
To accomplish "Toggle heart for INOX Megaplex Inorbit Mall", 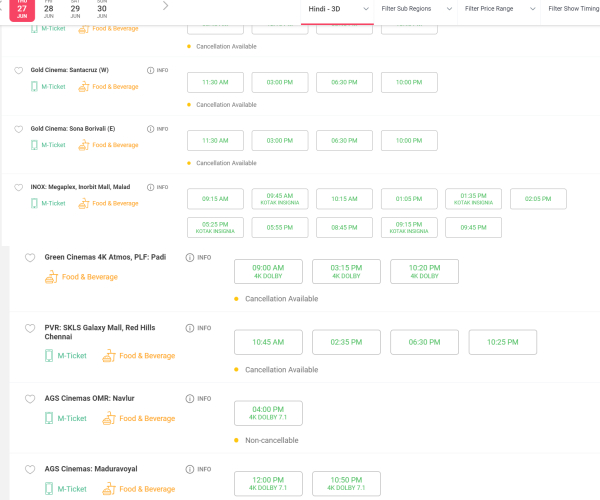I will (18, 187).
